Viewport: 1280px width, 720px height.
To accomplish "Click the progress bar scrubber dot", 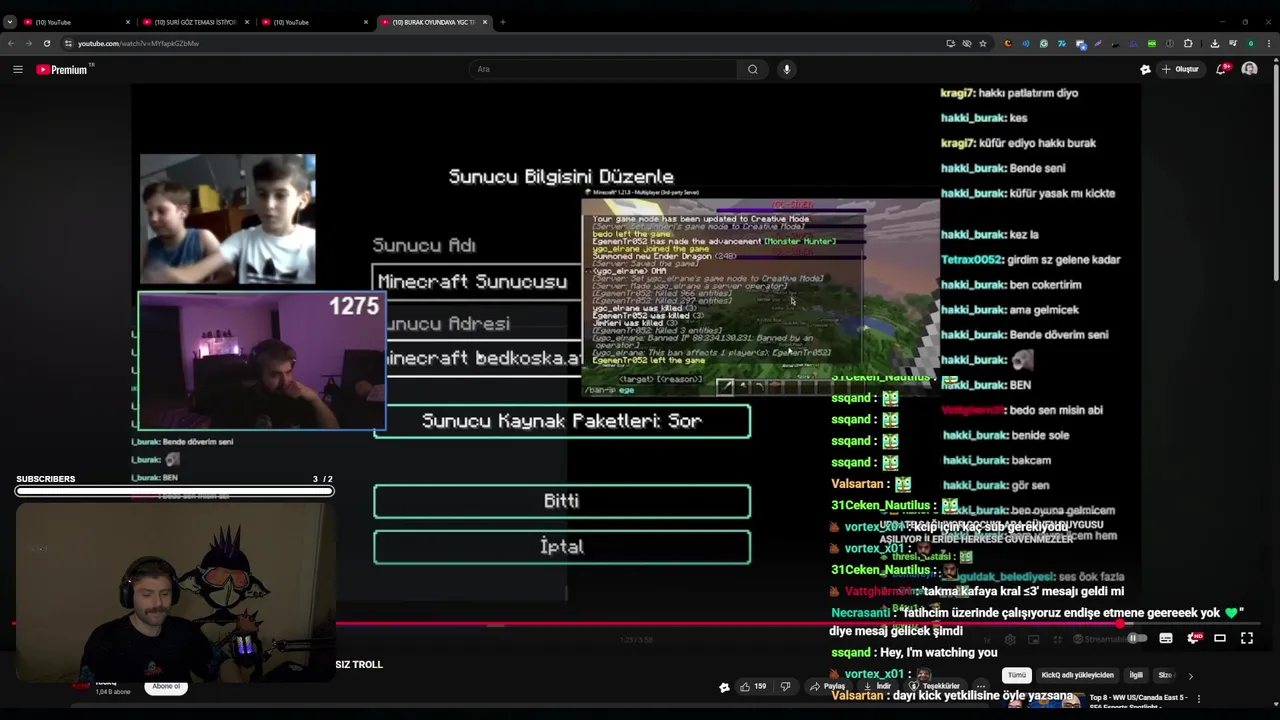I will pos(1121,624).
